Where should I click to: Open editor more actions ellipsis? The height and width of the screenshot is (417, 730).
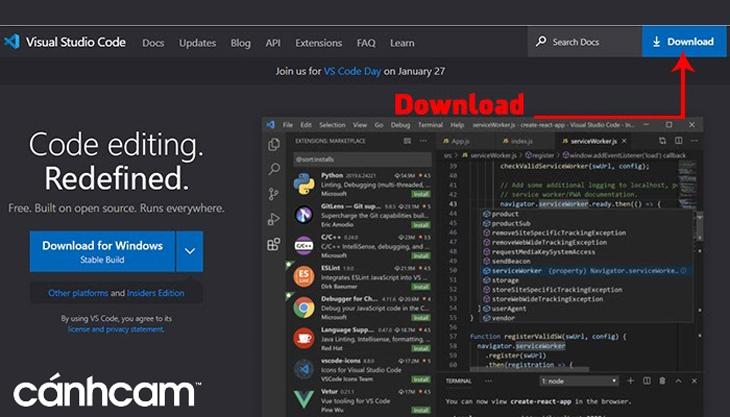694,141
